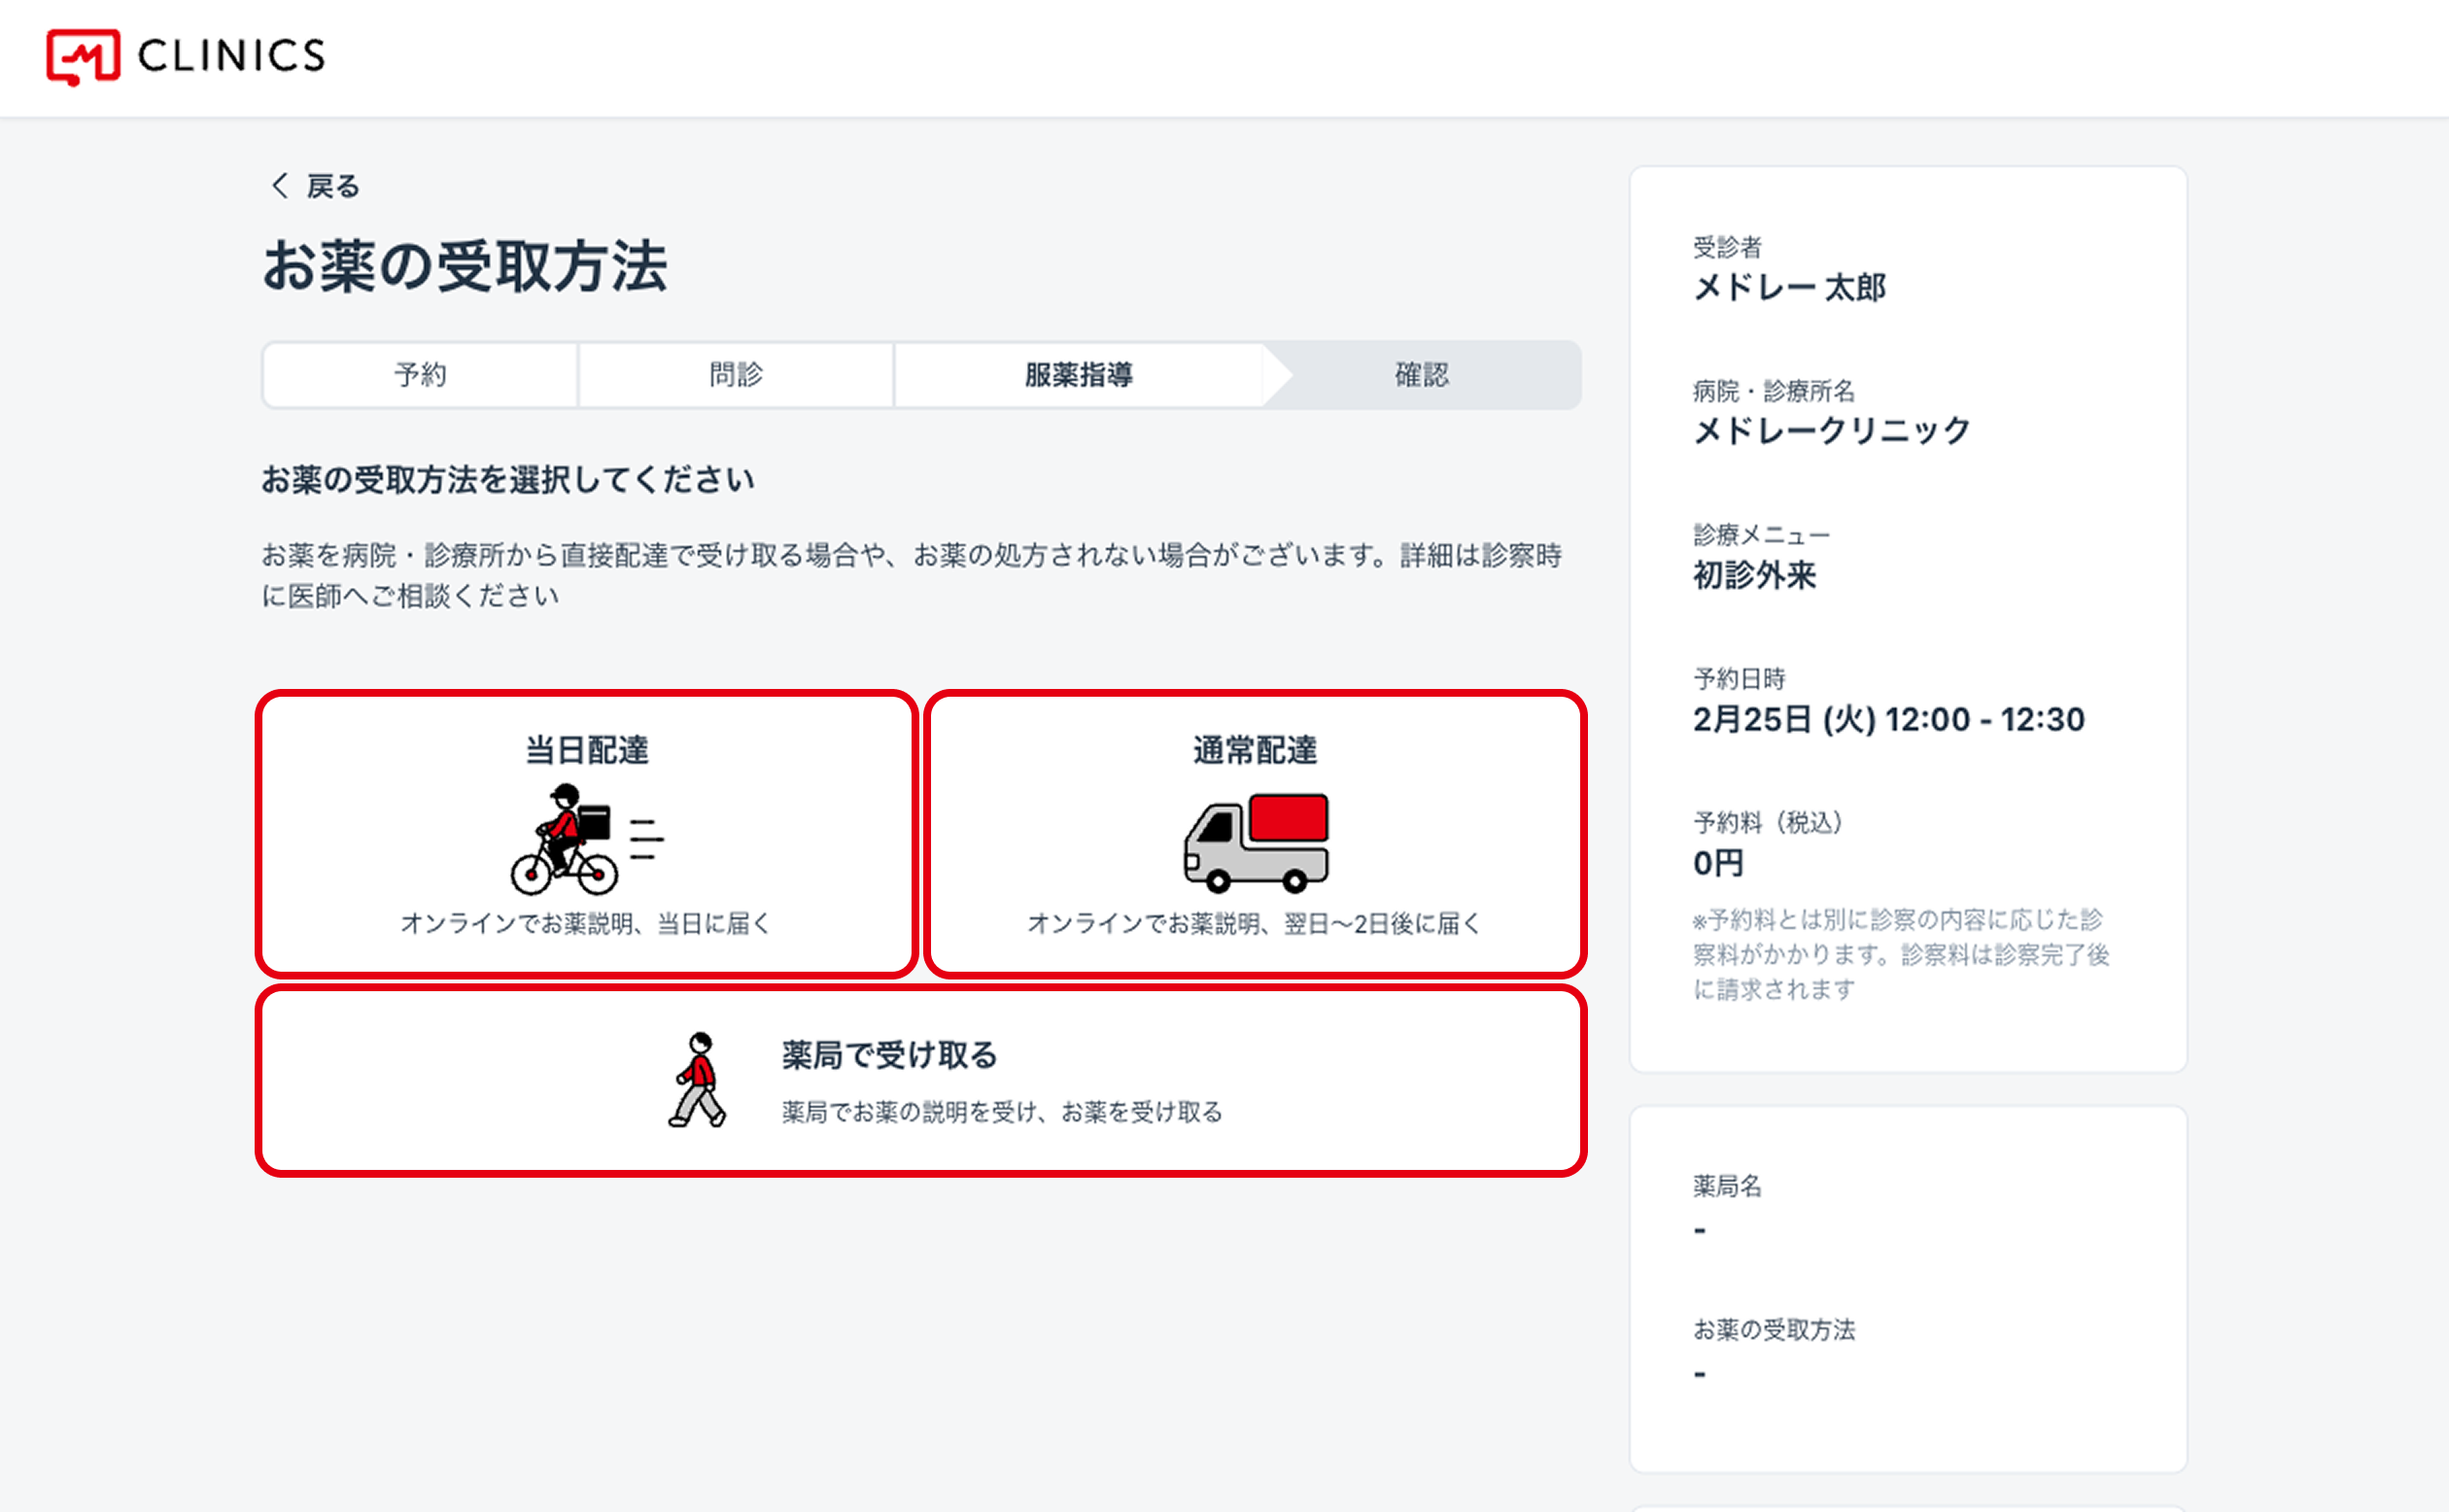Image resolution: width=2449 pixels, height=1512 pixels.
Task: Click the back chevron arrow icon
Action: (x=280, y=186)
